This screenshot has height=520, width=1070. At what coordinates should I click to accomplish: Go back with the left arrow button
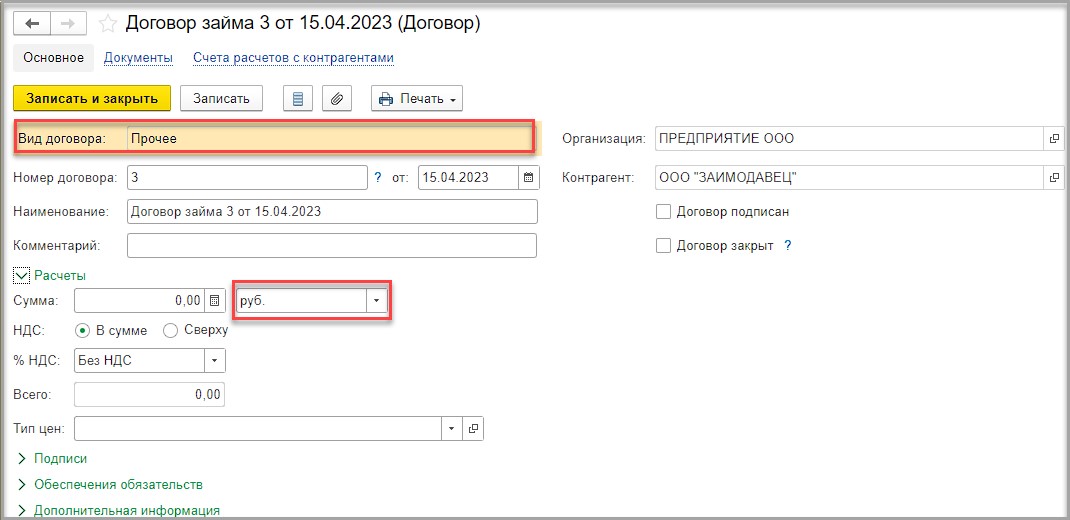pyautogui.click(x=31, y=23)
